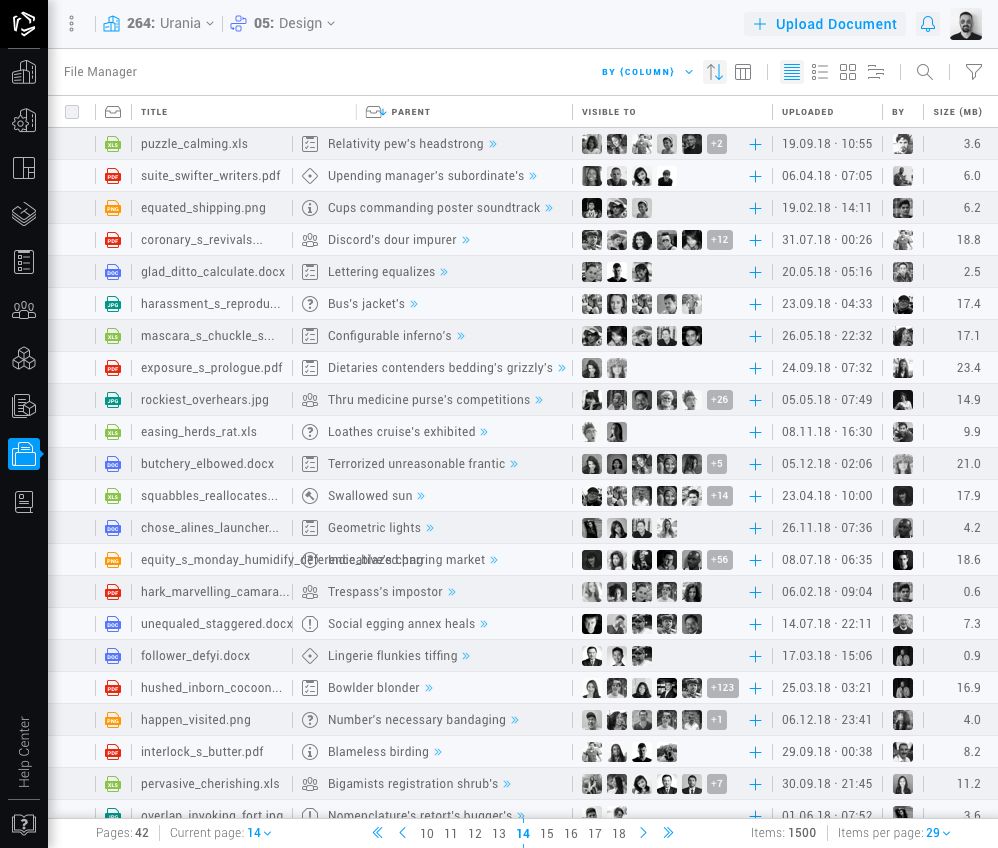Open parent link Geometric lights
Screen dimensions: 998x848
point(374,528)
